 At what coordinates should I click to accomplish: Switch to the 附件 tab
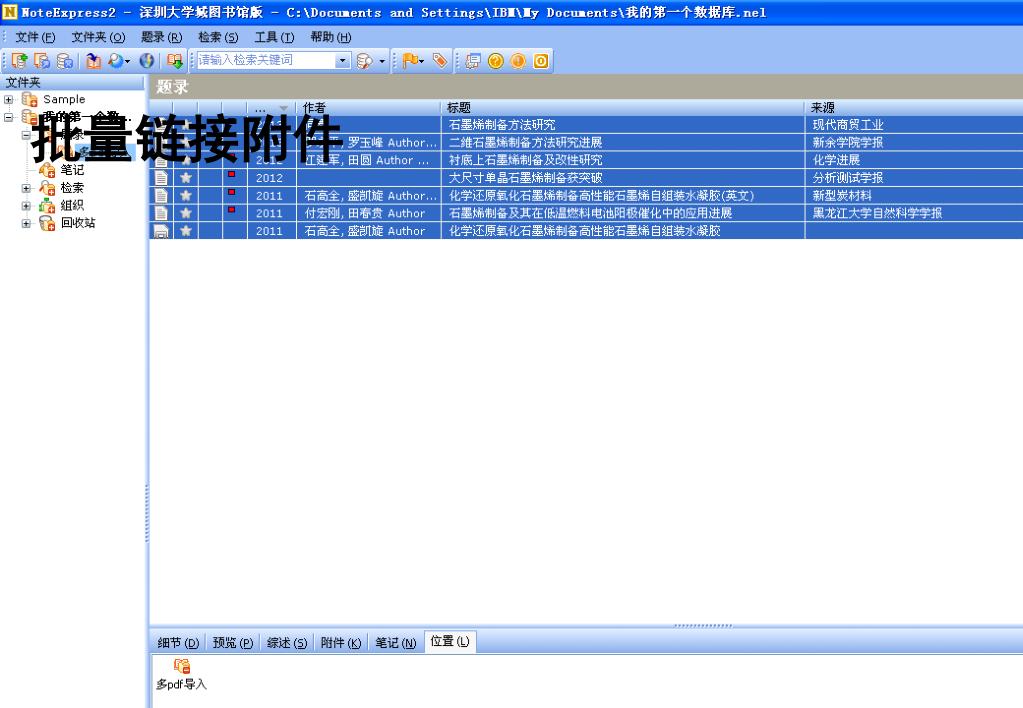click(x=340, y=642)
